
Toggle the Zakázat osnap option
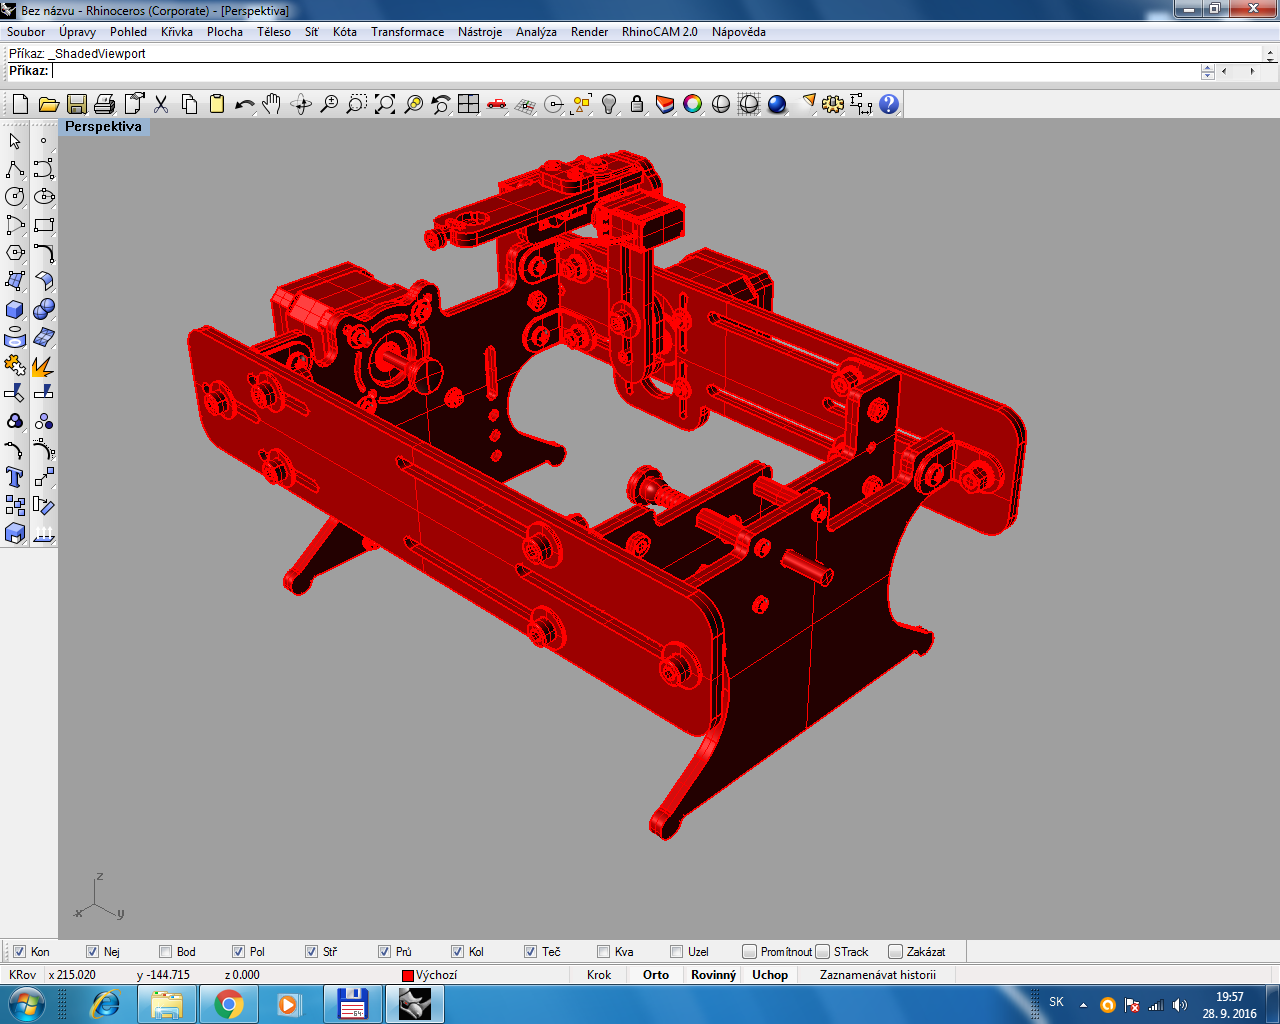coord(895,951)
